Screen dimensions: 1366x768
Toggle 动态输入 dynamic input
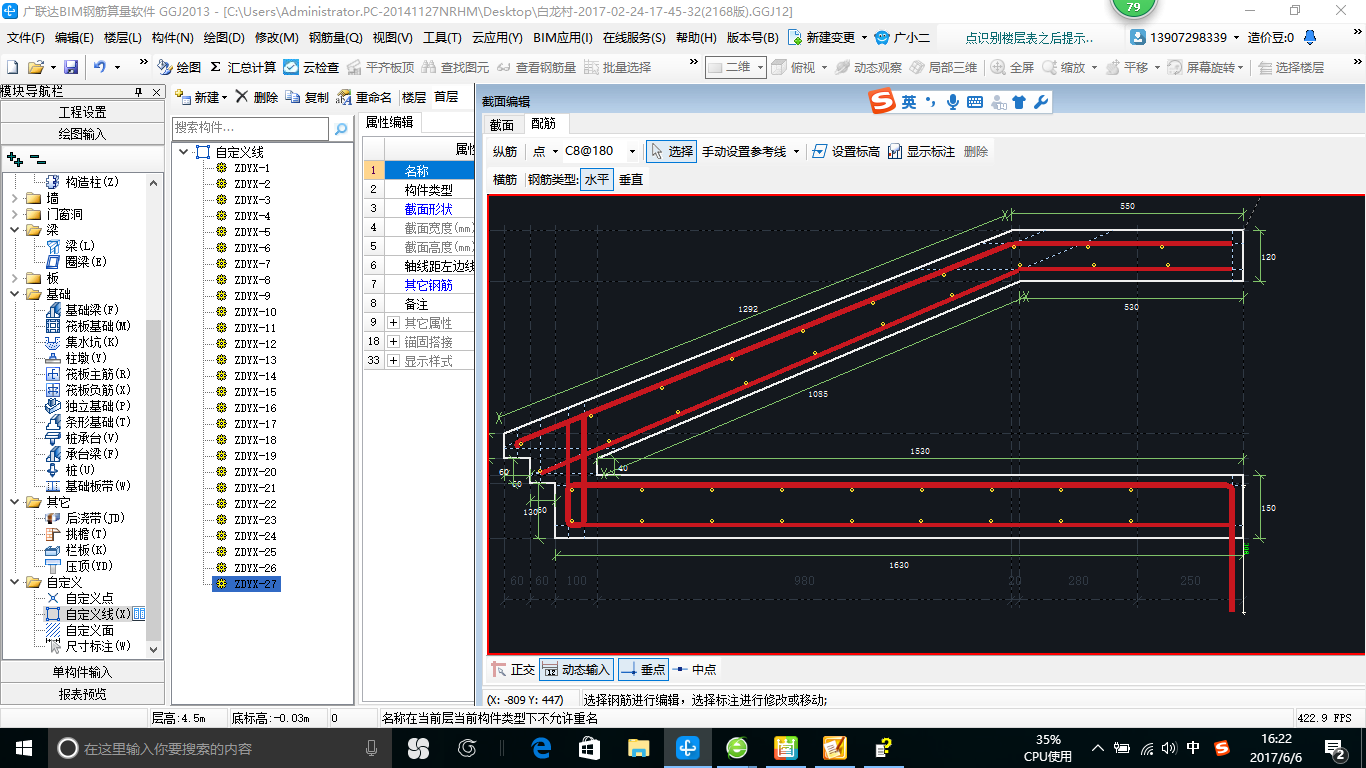[576, 670]
